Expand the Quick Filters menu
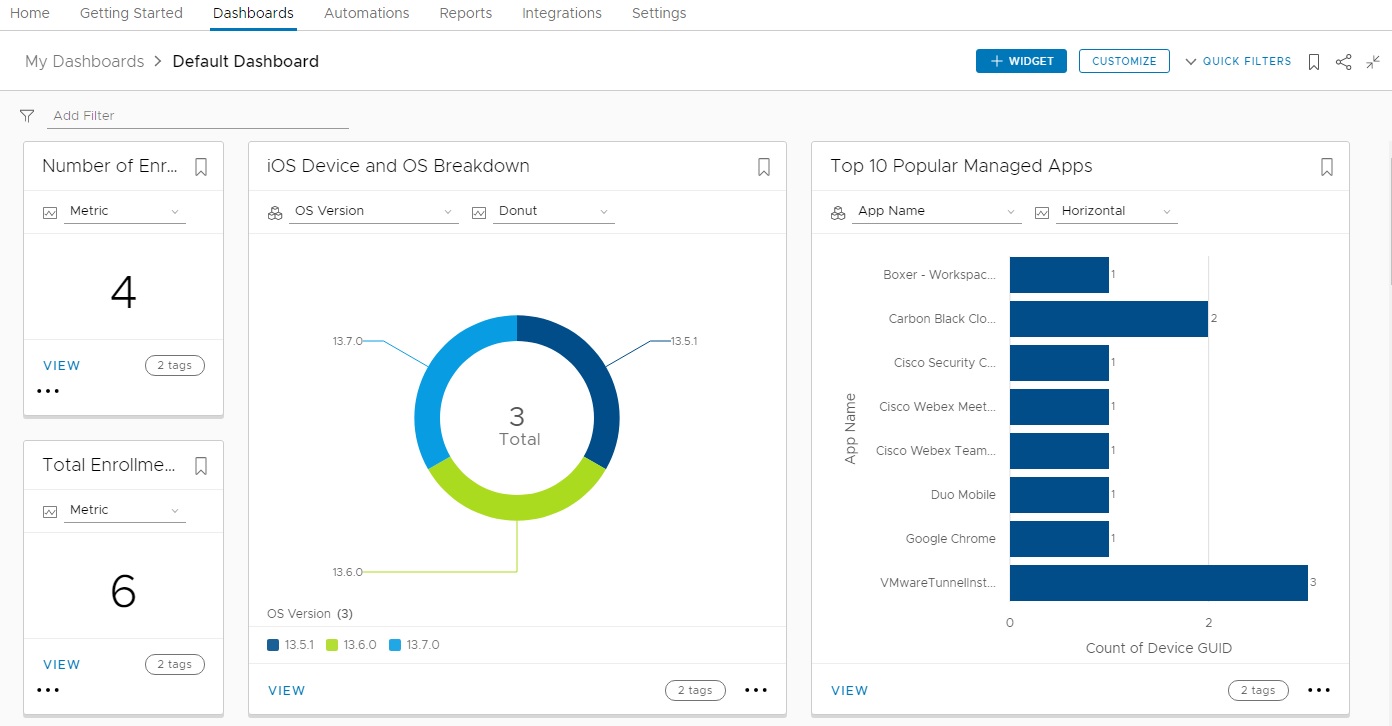Screen dimensions: 1392x726 [x=1238, y=62]
